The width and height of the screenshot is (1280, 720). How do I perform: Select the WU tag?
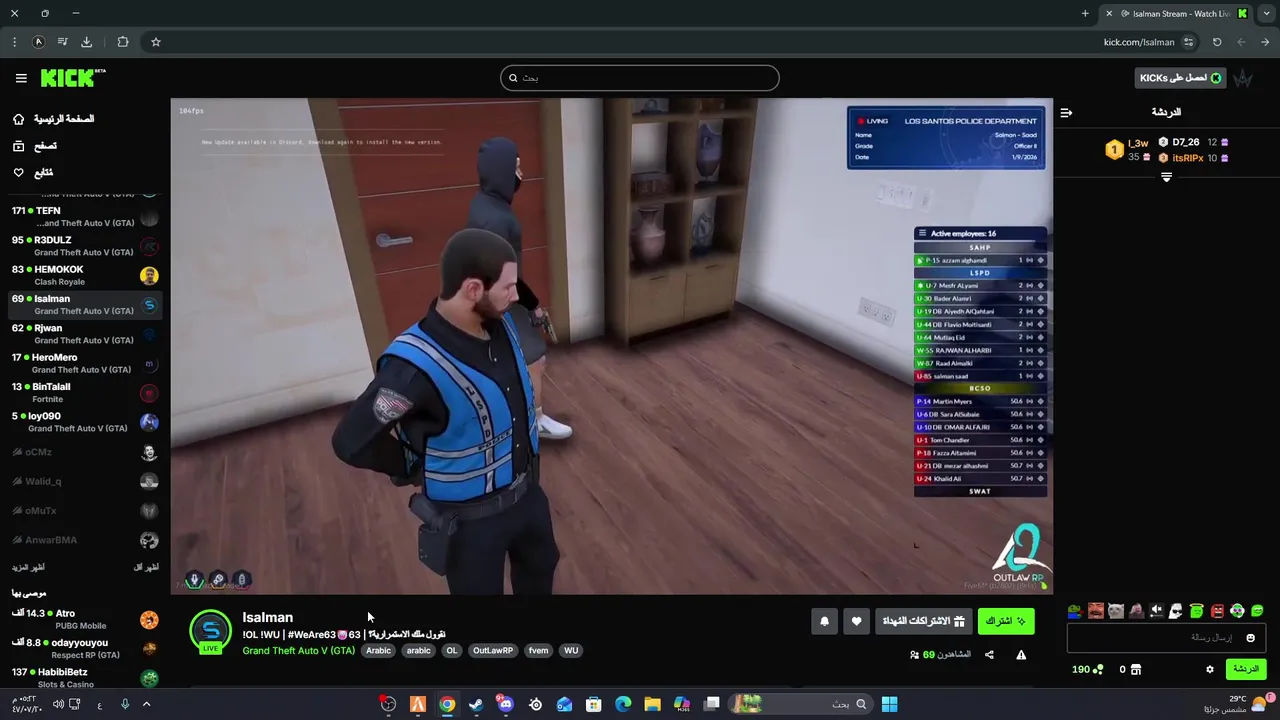click(571, 651)
